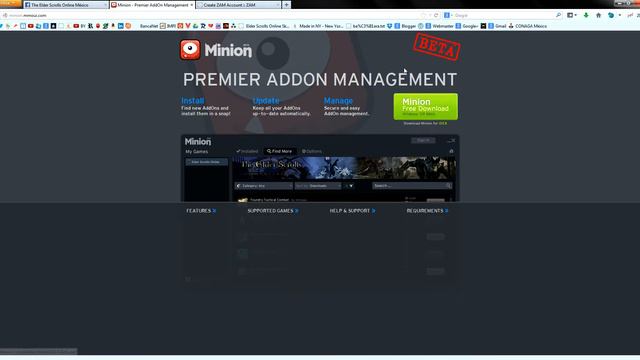Expand dropdown arrow beside globe toolbar icon

pos(620,15)
